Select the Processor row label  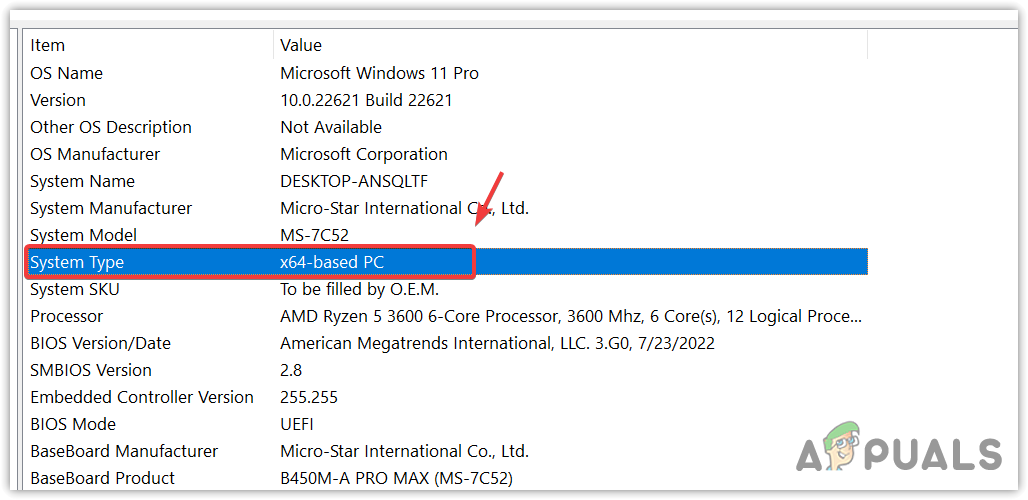66,316
